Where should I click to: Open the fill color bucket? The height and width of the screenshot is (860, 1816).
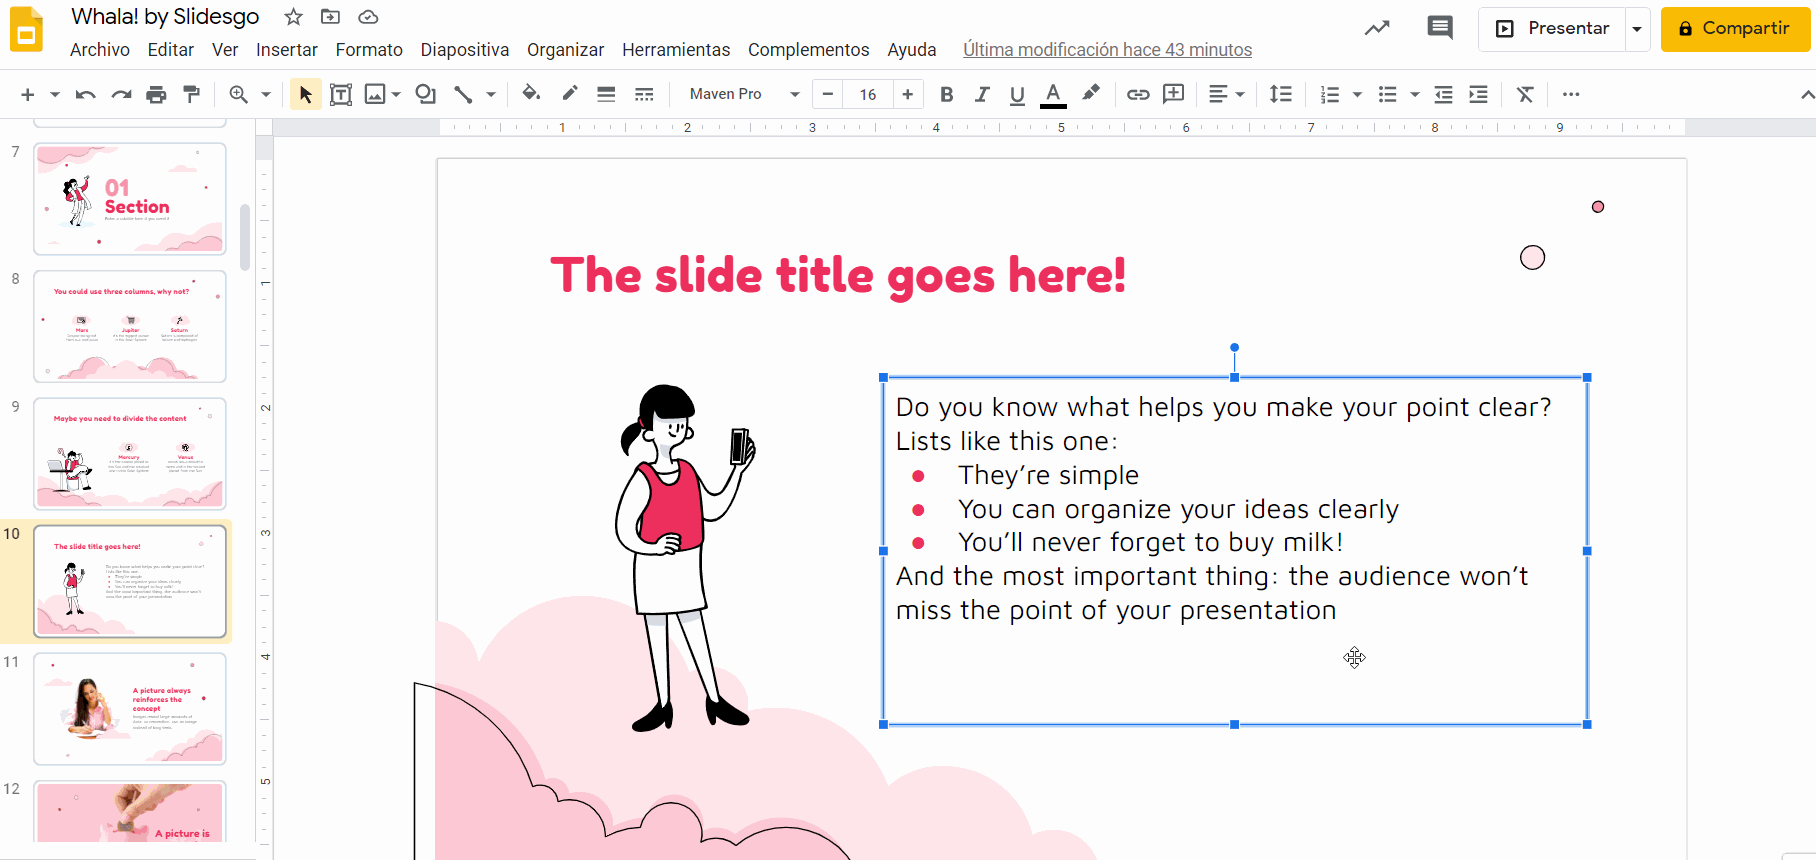pyautogui.click(x=531, y=93)
